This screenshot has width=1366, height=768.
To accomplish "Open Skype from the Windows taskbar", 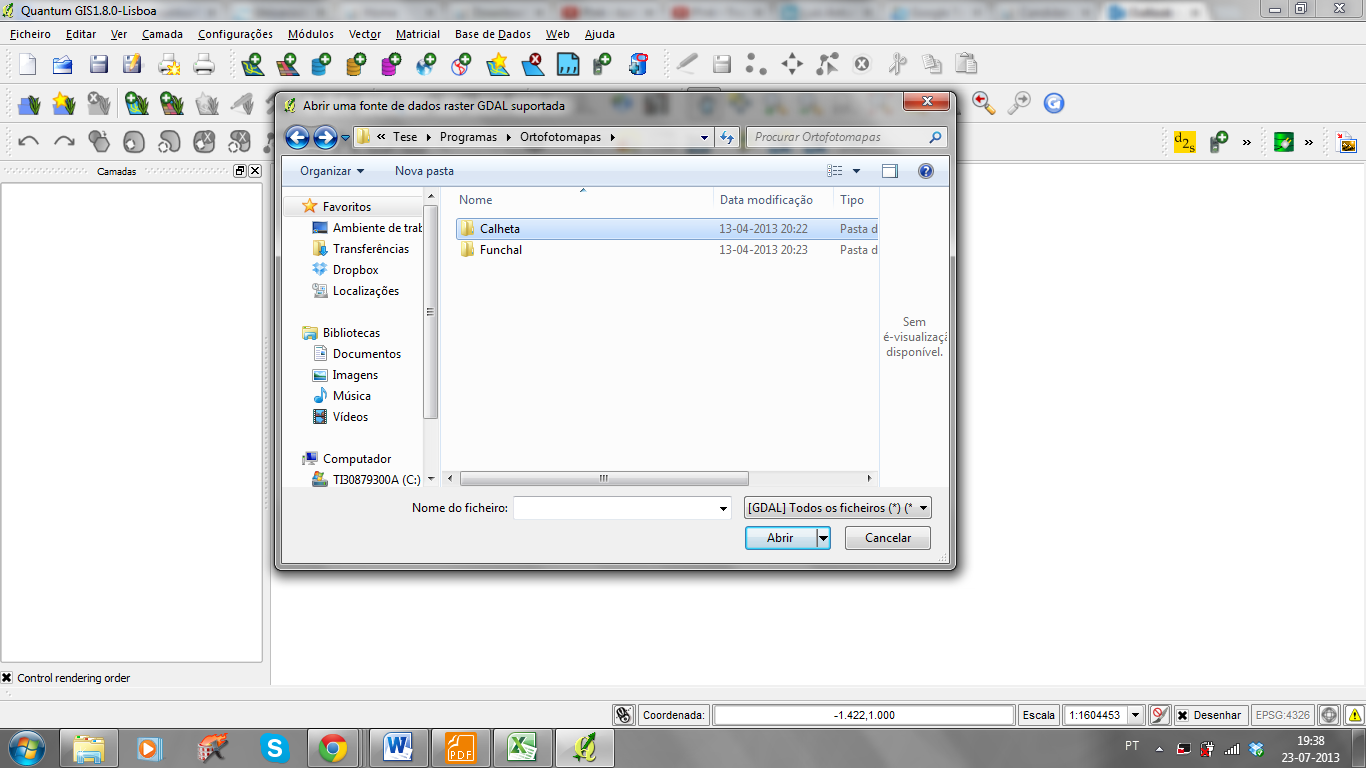I will [274, 747].
